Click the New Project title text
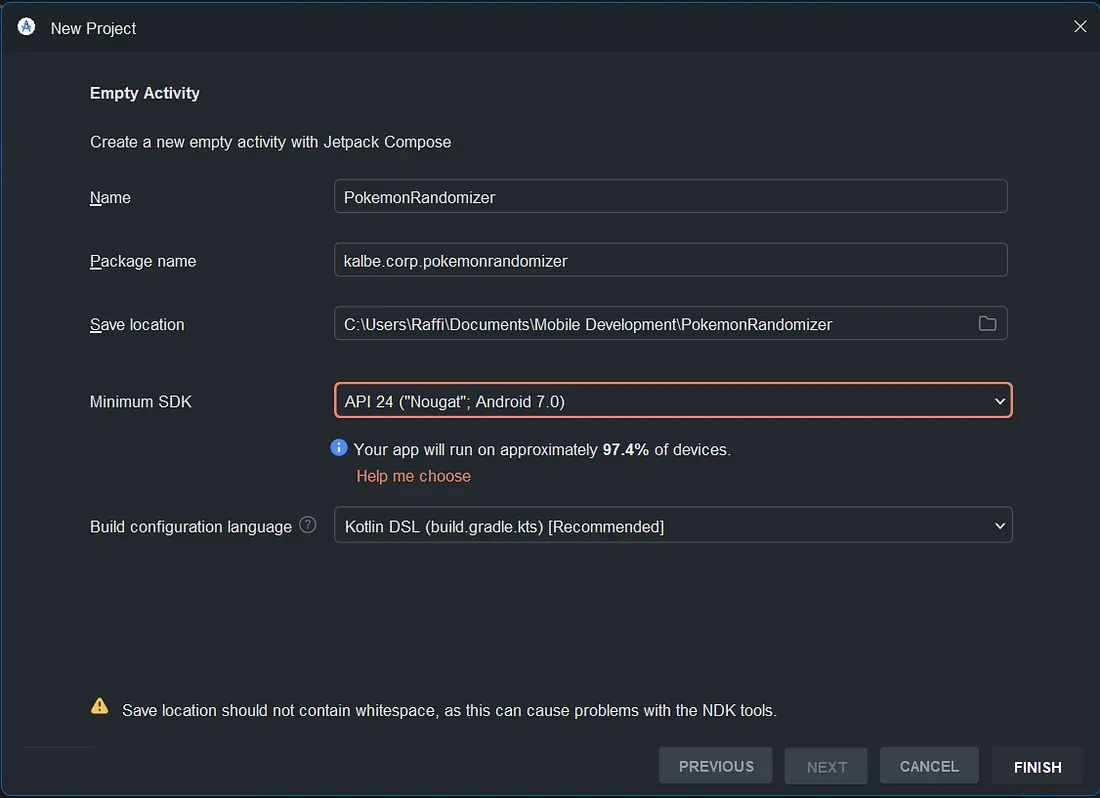This screenshot has height=798, width=1100. click(x=93, y=29)
